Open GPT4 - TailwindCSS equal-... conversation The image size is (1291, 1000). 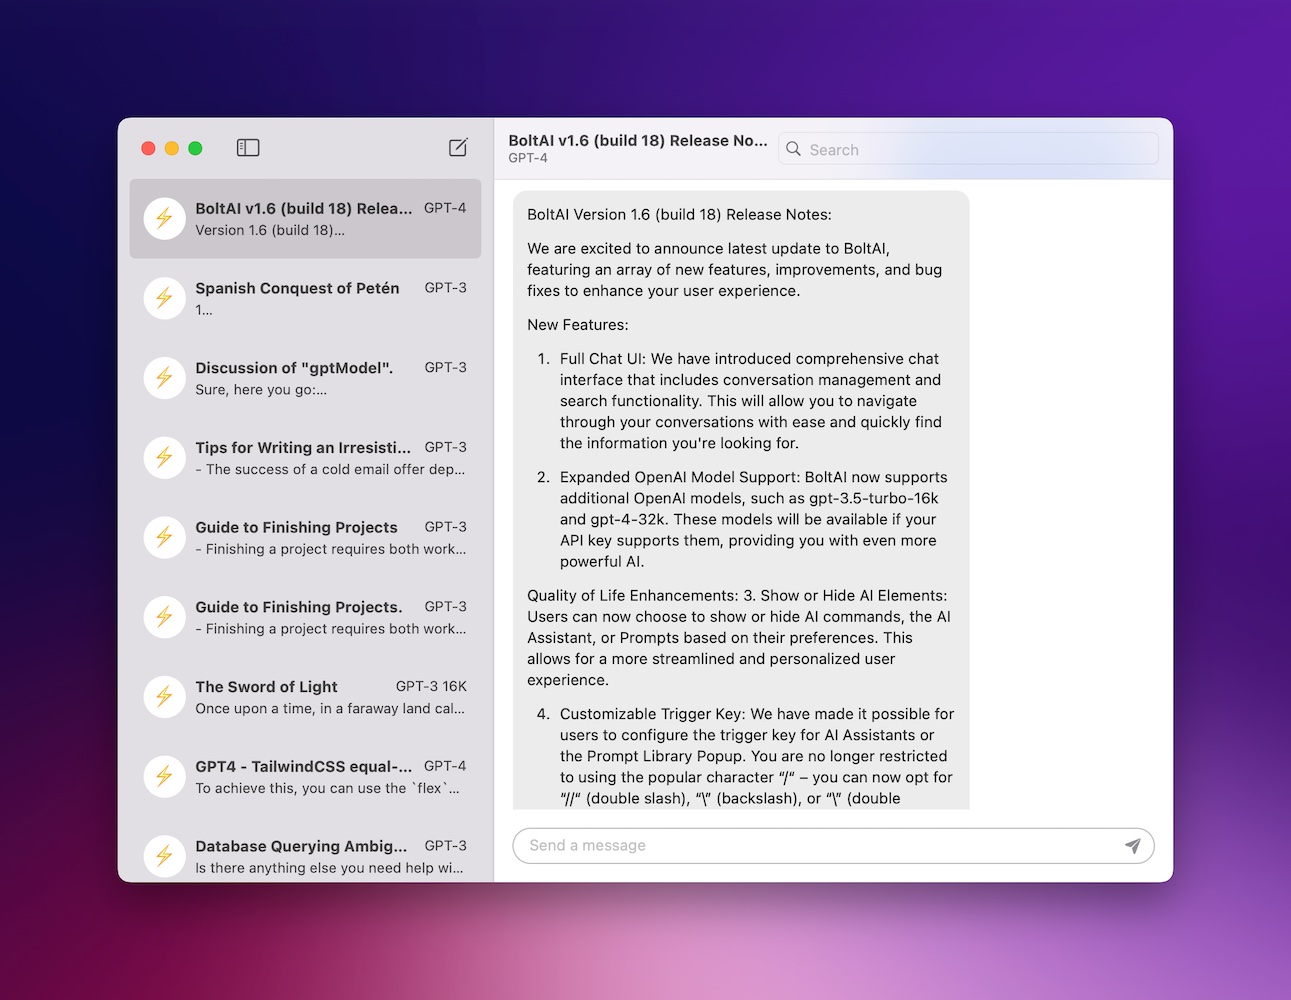point(305,776)
